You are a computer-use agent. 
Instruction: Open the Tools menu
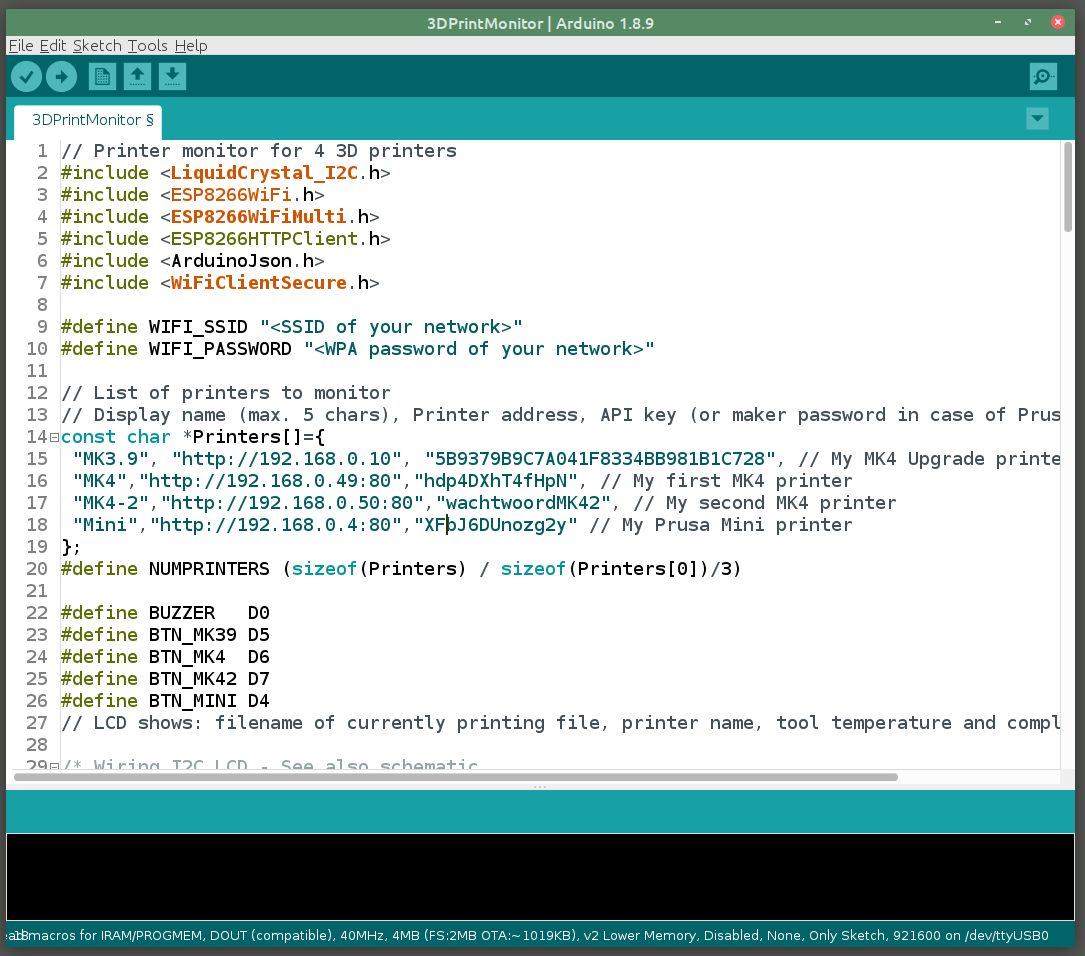[x=148, y=45]
